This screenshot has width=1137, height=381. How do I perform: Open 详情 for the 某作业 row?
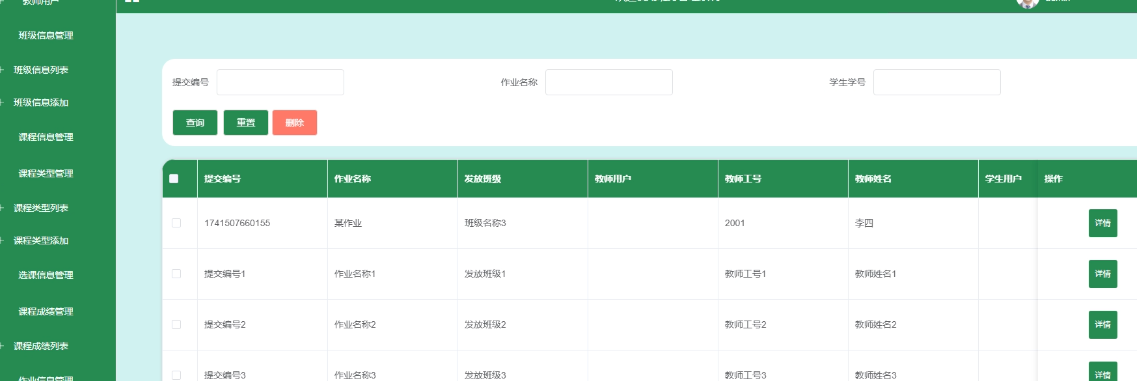(x=1102, y=223)
